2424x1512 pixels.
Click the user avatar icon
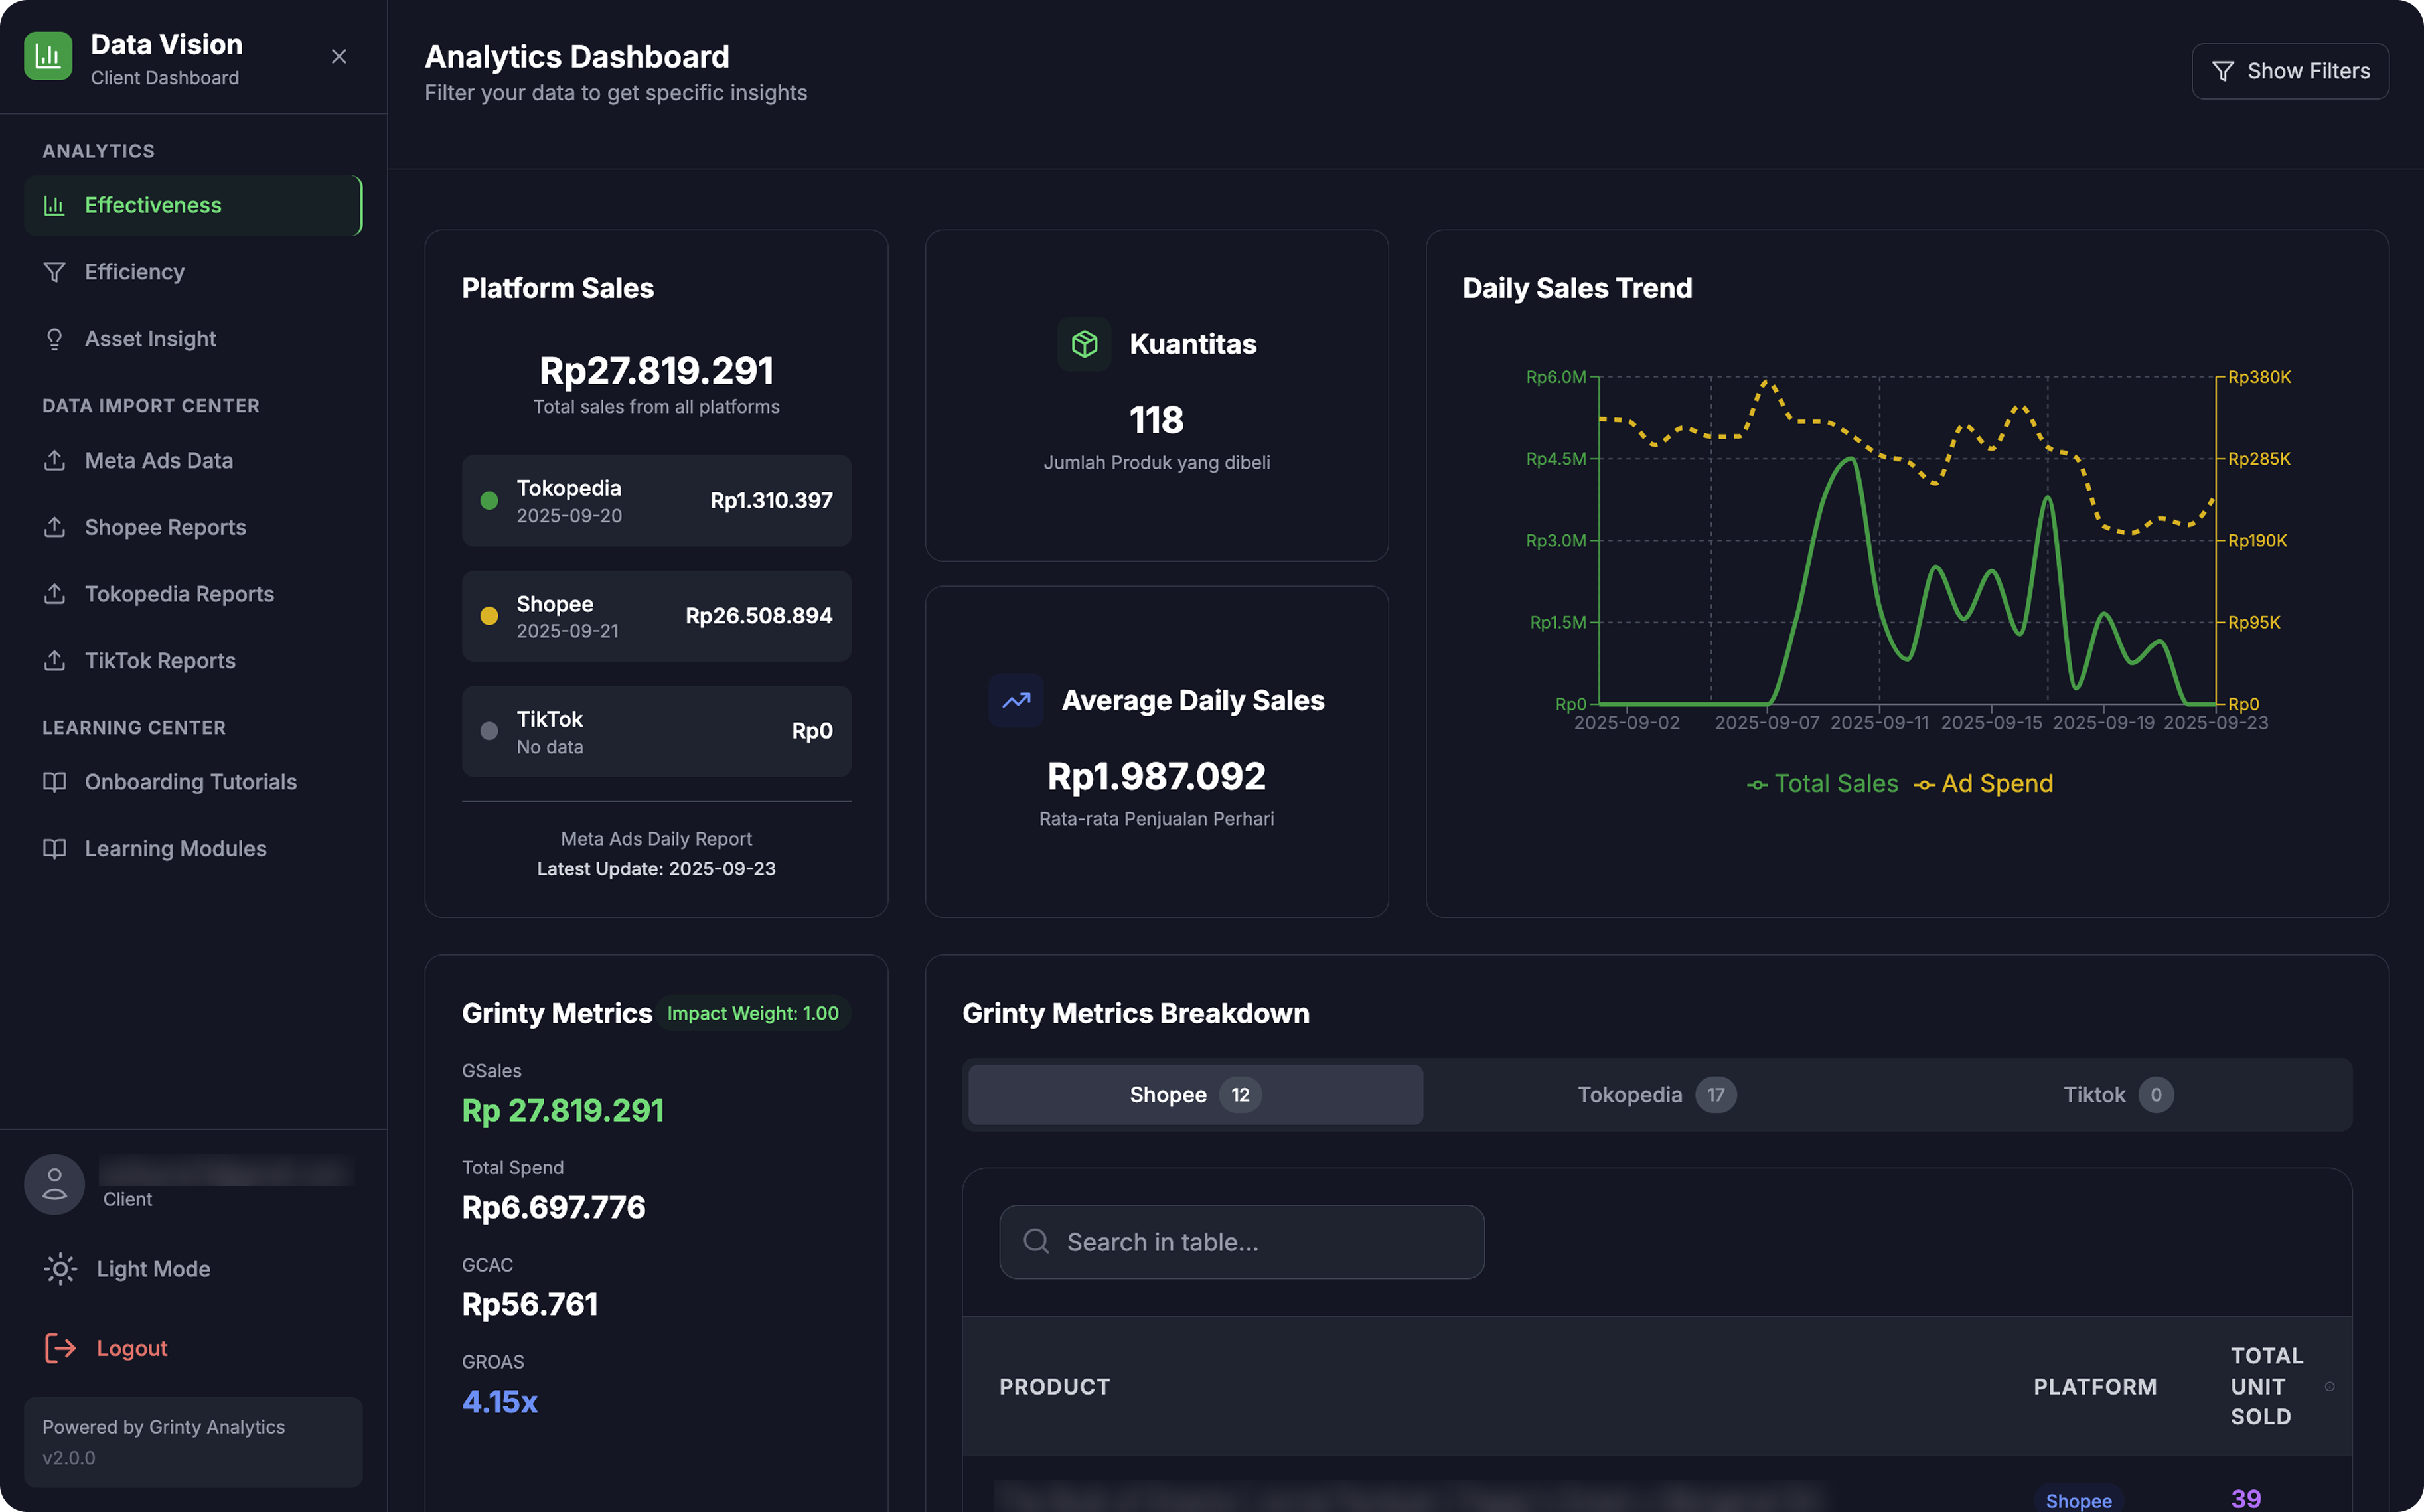coord(55,1184)
